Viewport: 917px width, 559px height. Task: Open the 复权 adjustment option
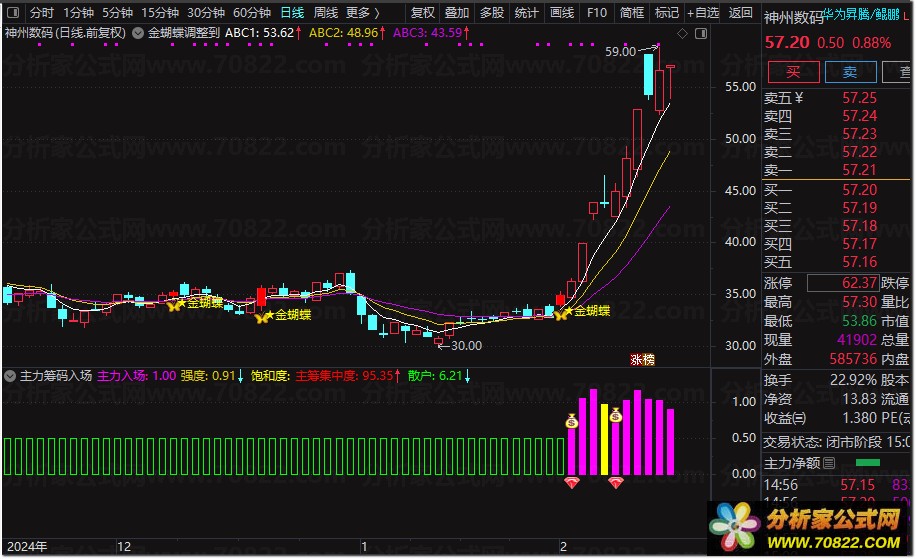[x=422, y=12]
